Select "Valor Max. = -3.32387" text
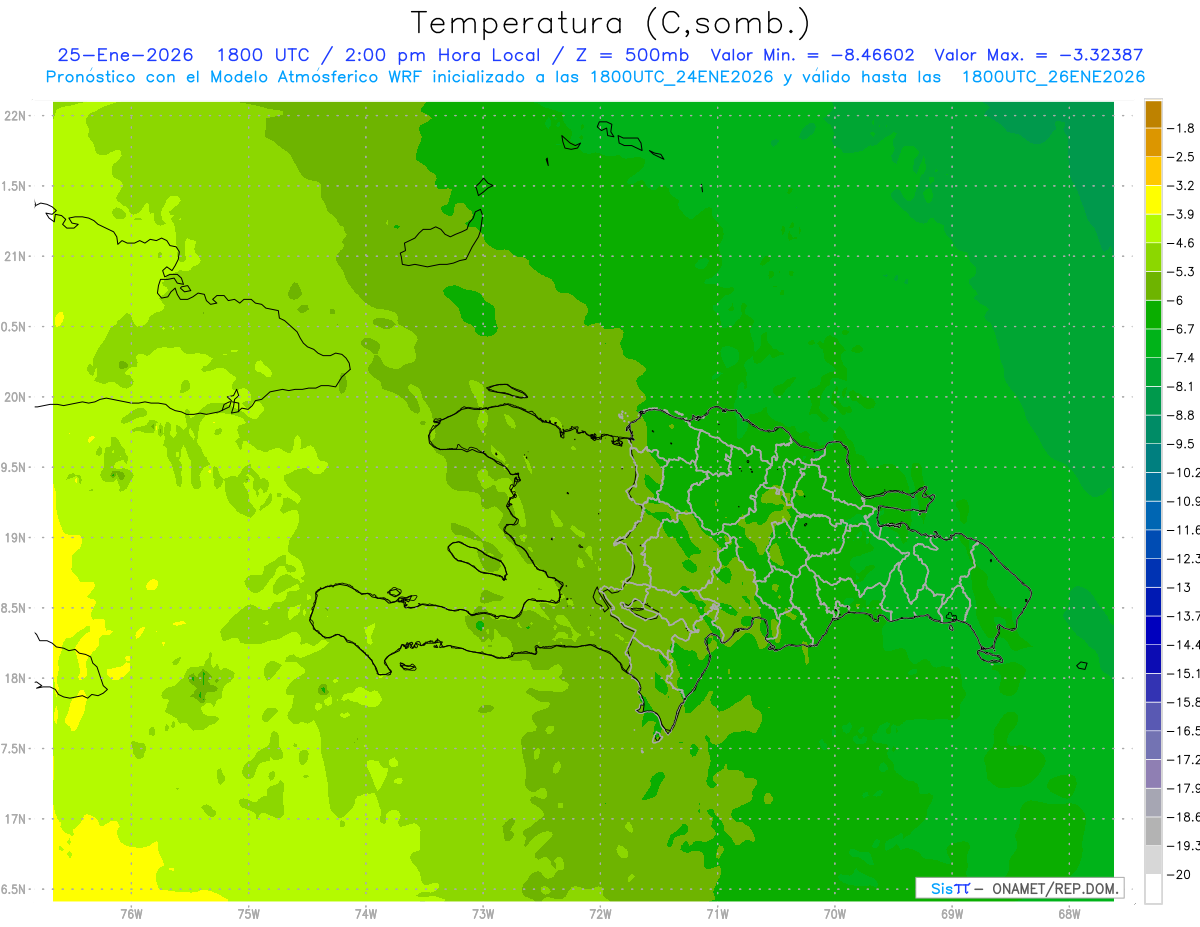This screenshot has width=1200, height=927. point(1038,55)
